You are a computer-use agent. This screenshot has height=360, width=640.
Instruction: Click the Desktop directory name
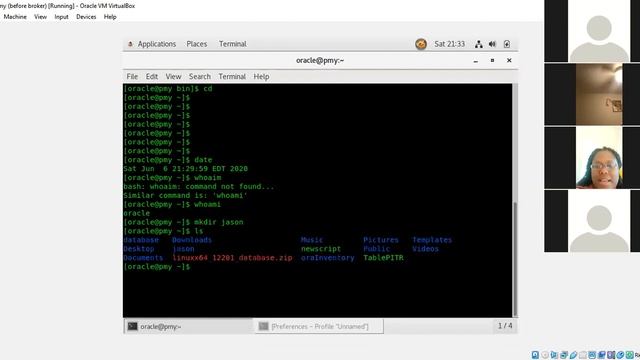point(139,249)
